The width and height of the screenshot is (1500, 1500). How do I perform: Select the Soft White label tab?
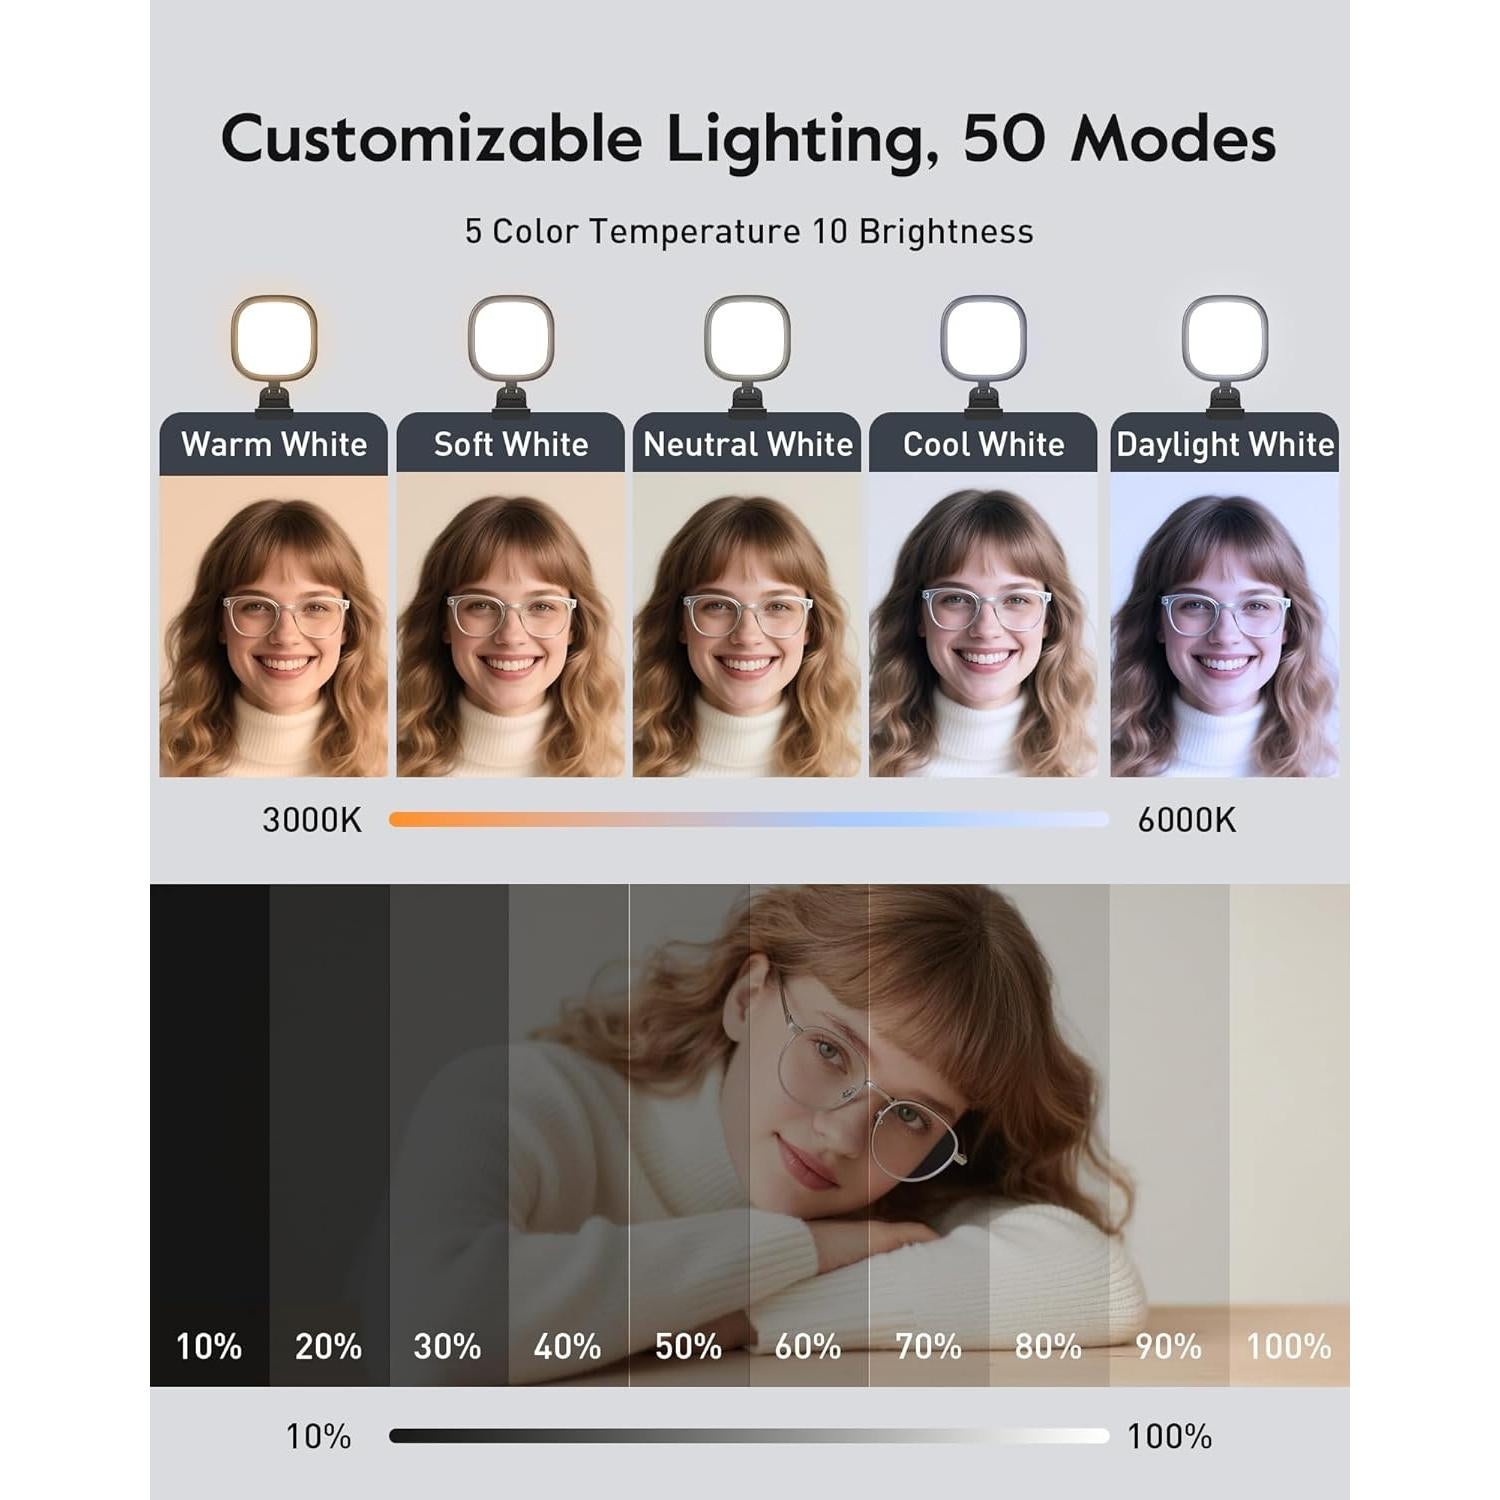coord(511,443)
